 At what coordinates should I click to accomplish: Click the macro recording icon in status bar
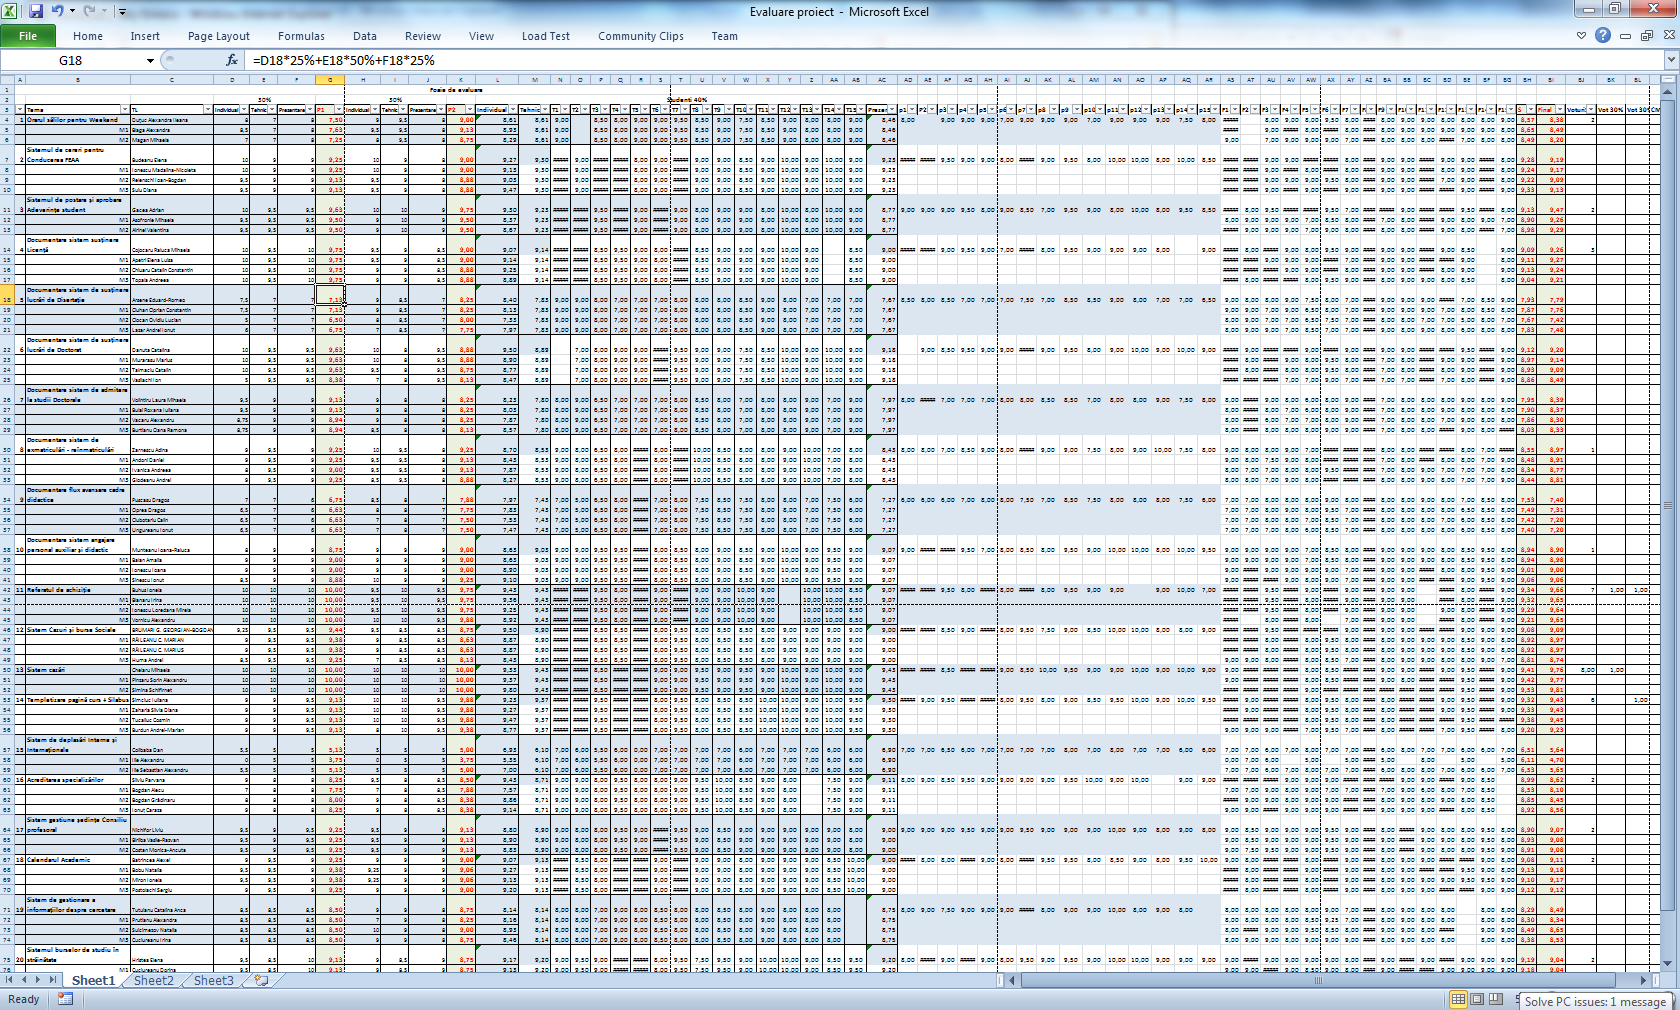pos(65,999)
